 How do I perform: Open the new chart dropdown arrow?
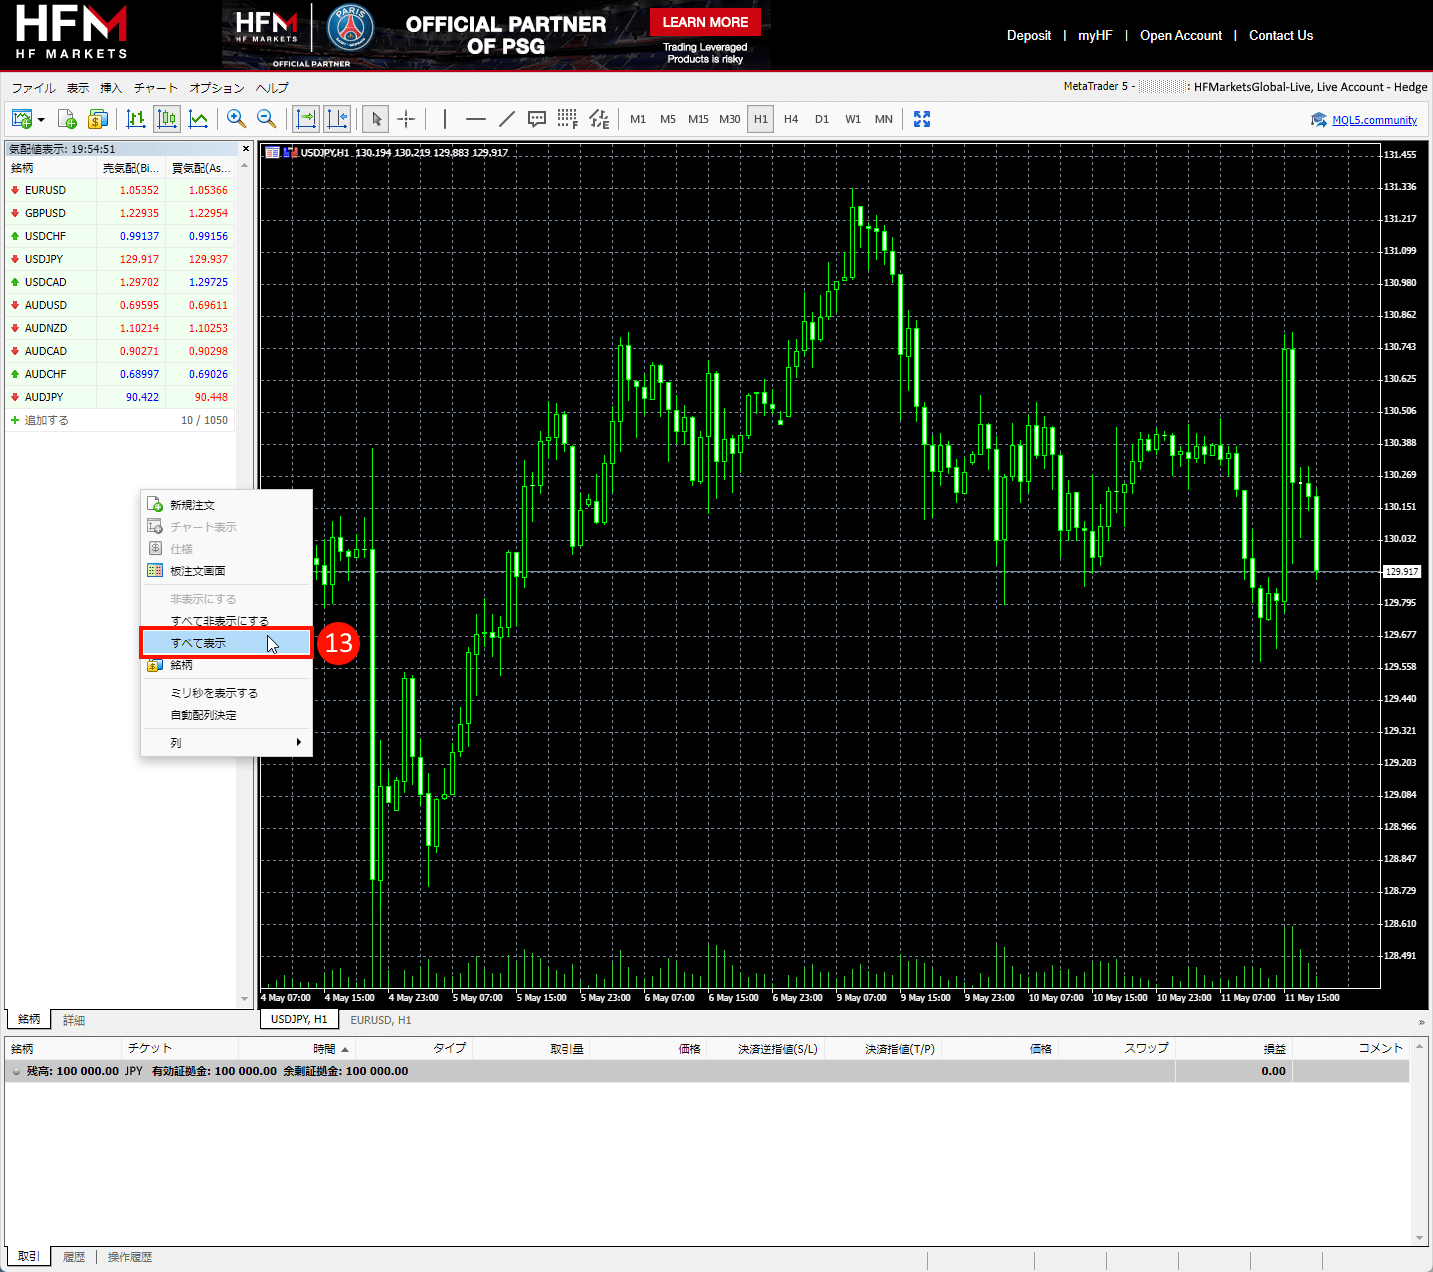41,120
